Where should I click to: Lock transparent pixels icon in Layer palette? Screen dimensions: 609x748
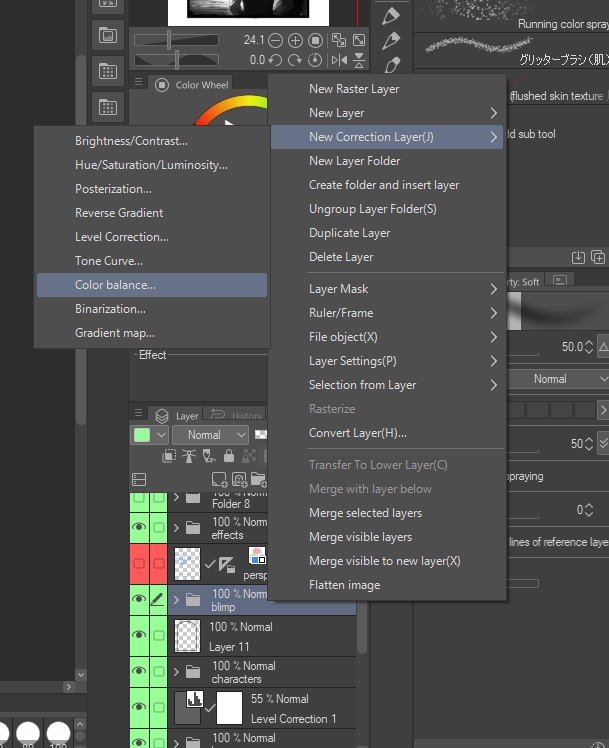(249, 456)
